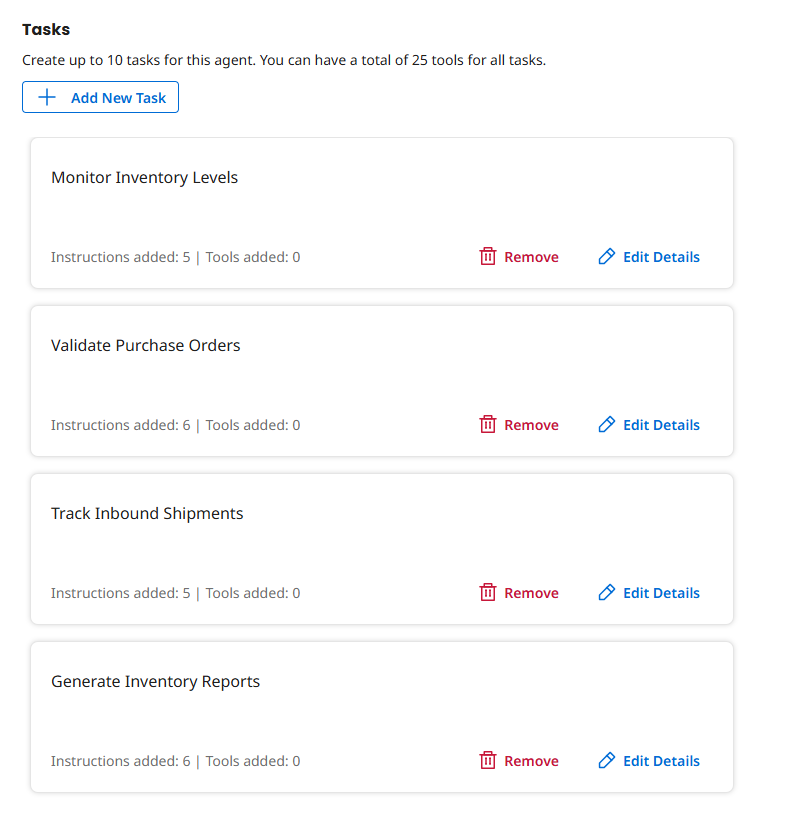Remove the Track Inbound Shipments task

coord(532,592)
